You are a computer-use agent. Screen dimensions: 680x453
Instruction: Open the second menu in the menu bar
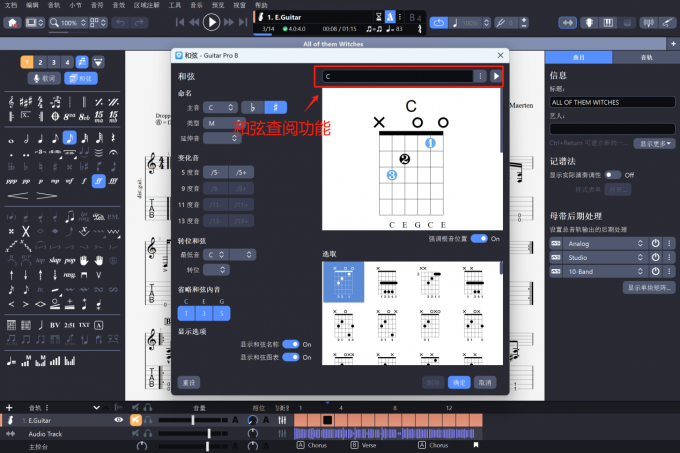pyautogui.click(x=32, y=5)
